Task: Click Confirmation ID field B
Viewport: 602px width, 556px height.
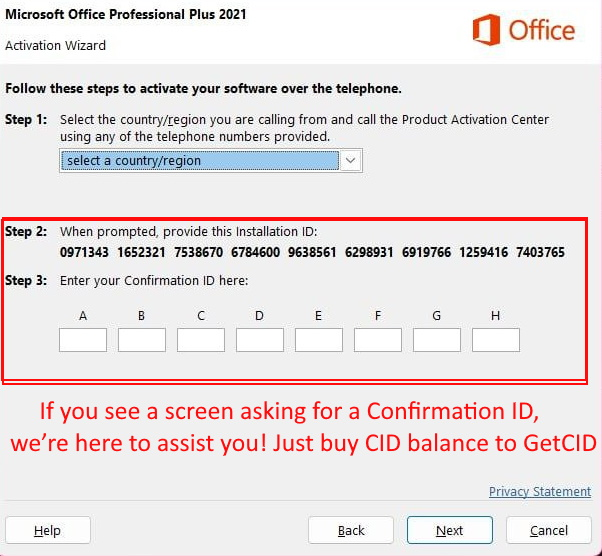Action: pos(142,340)
